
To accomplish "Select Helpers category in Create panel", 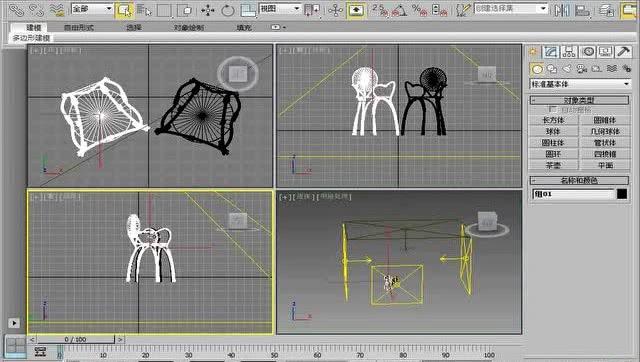I will (x=597, y=69).
